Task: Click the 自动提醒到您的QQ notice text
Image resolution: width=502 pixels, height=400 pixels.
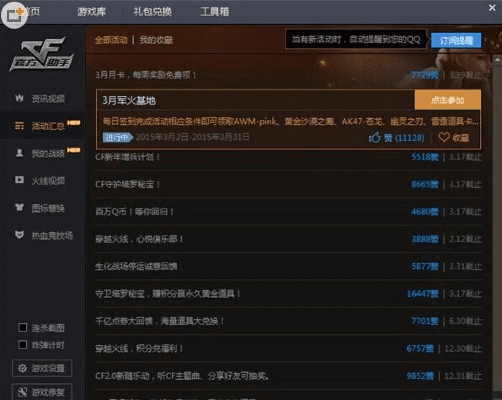Action: [x=385, y=40]
